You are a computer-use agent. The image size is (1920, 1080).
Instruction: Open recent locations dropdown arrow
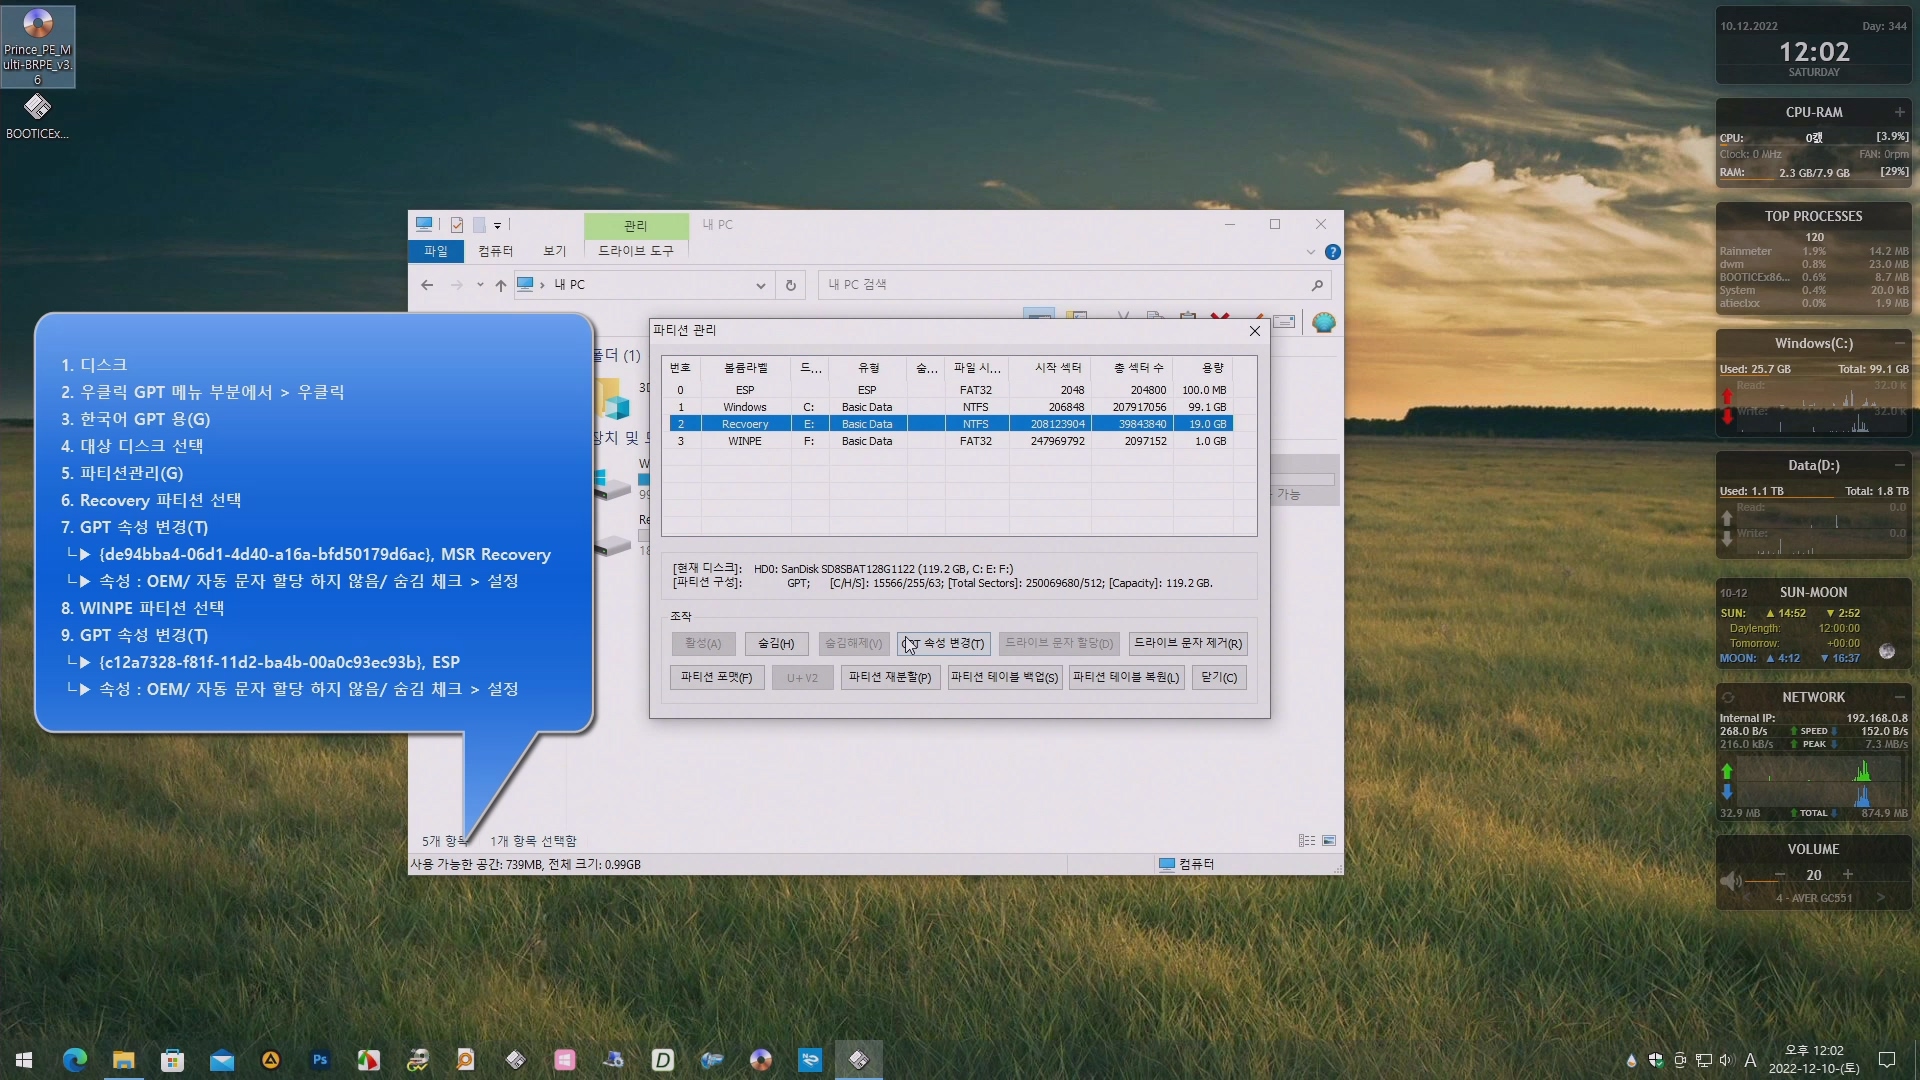[x=480, y=285]
